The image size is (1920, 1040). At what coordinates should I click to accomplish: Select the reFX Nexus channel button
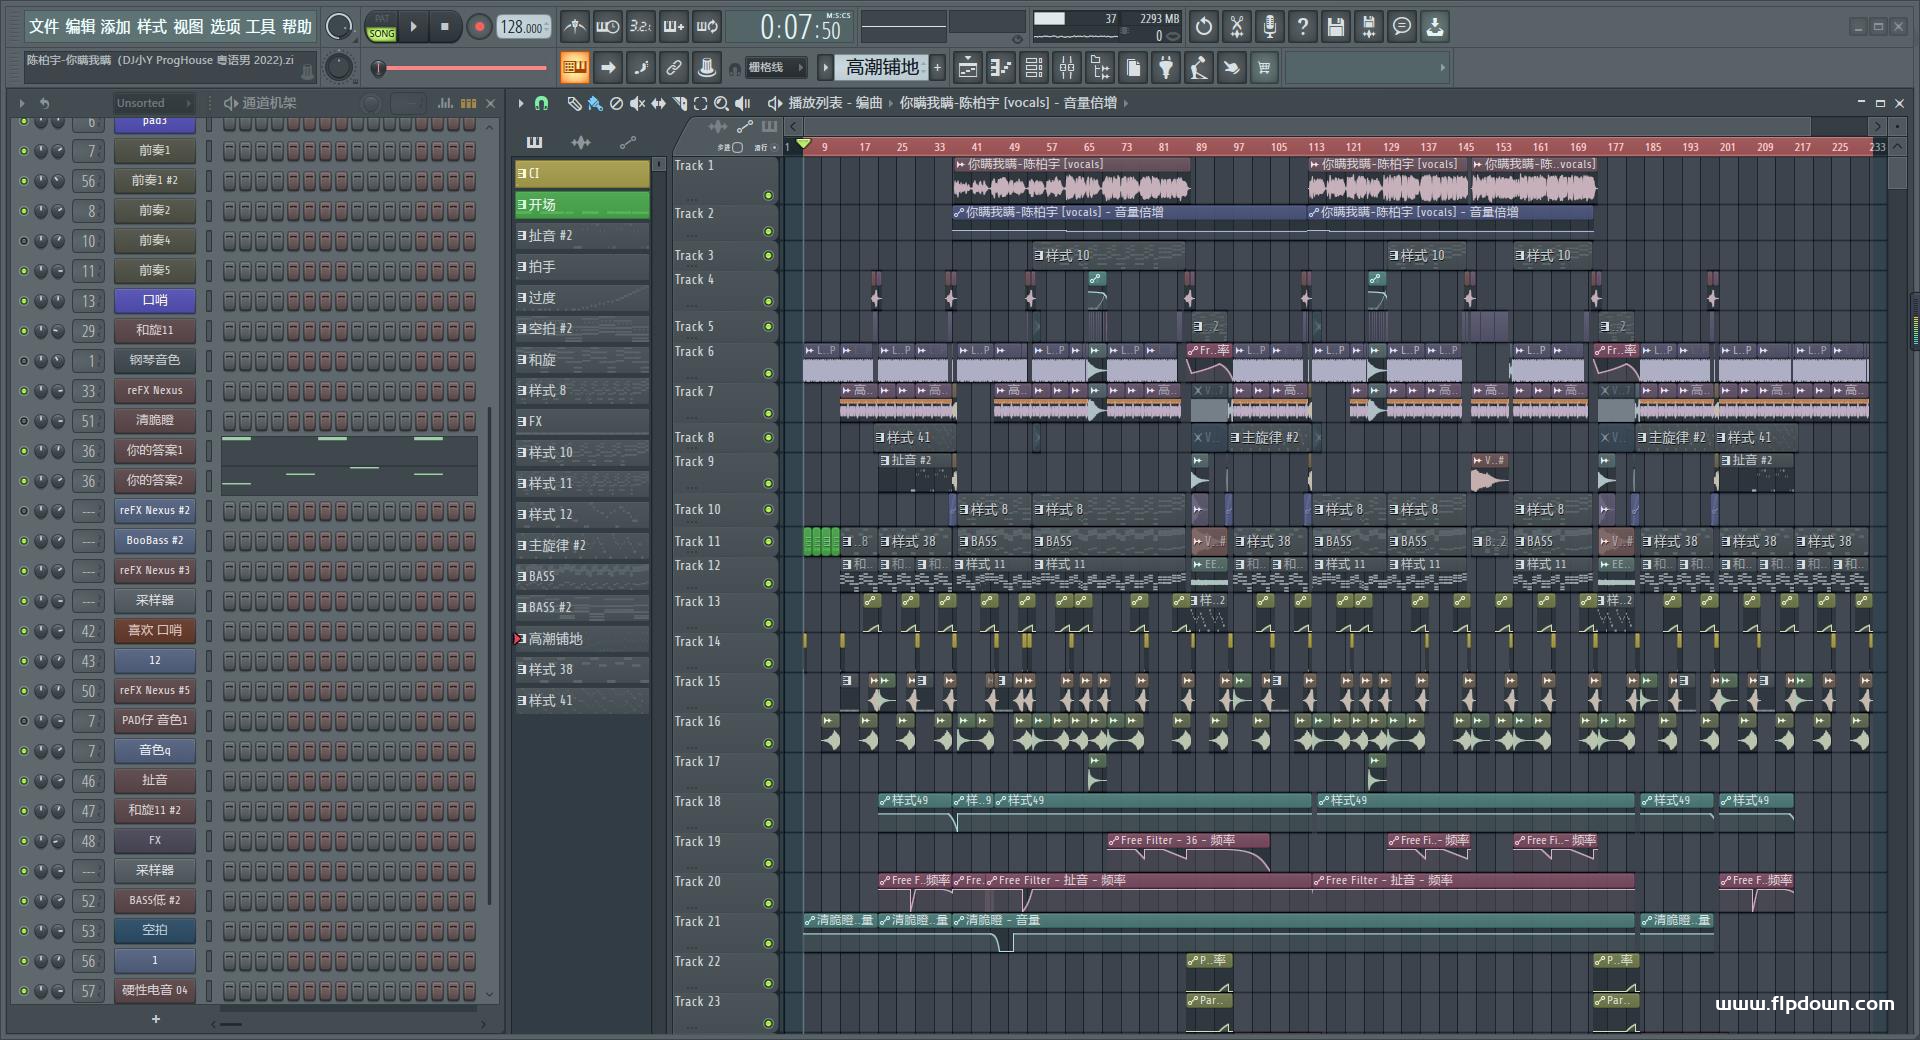[155, 390]
